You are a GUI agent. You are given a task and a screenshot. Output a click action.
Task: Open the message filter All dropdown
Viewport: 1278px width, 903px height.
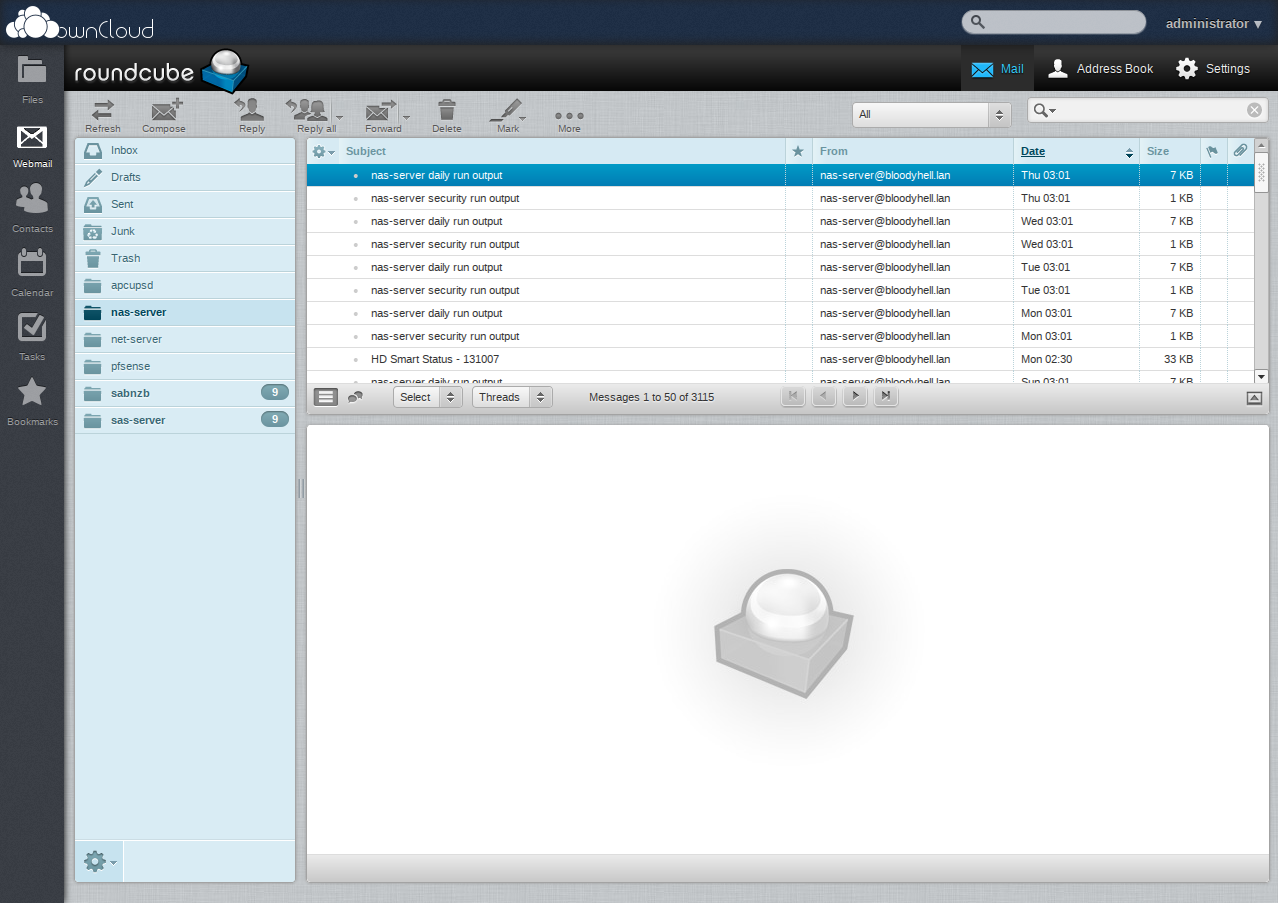tap(932, 114)
